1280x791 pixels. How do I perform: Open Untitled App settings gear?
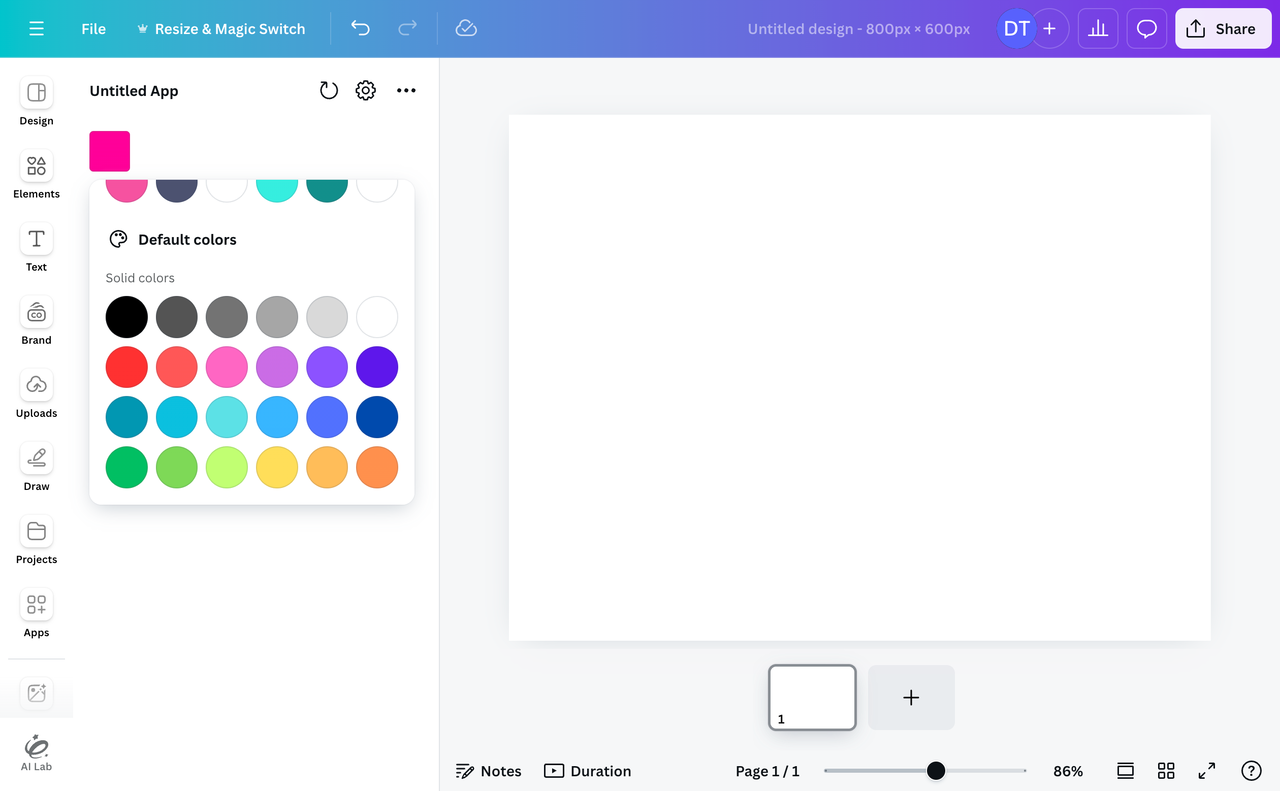point(366,91)
